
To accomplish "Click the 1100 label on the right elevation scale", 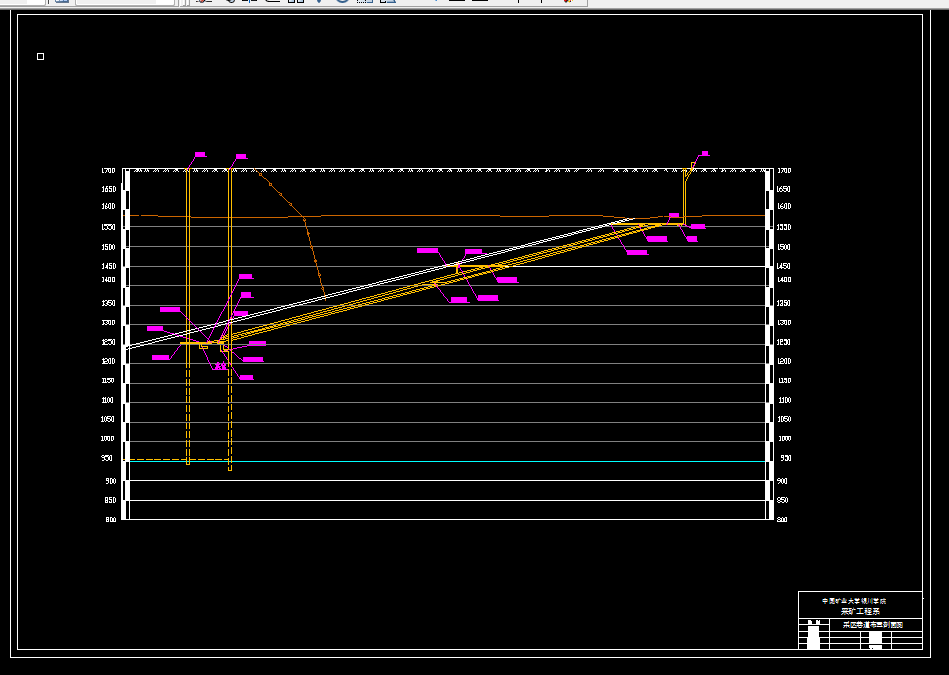I will (784, 400).
